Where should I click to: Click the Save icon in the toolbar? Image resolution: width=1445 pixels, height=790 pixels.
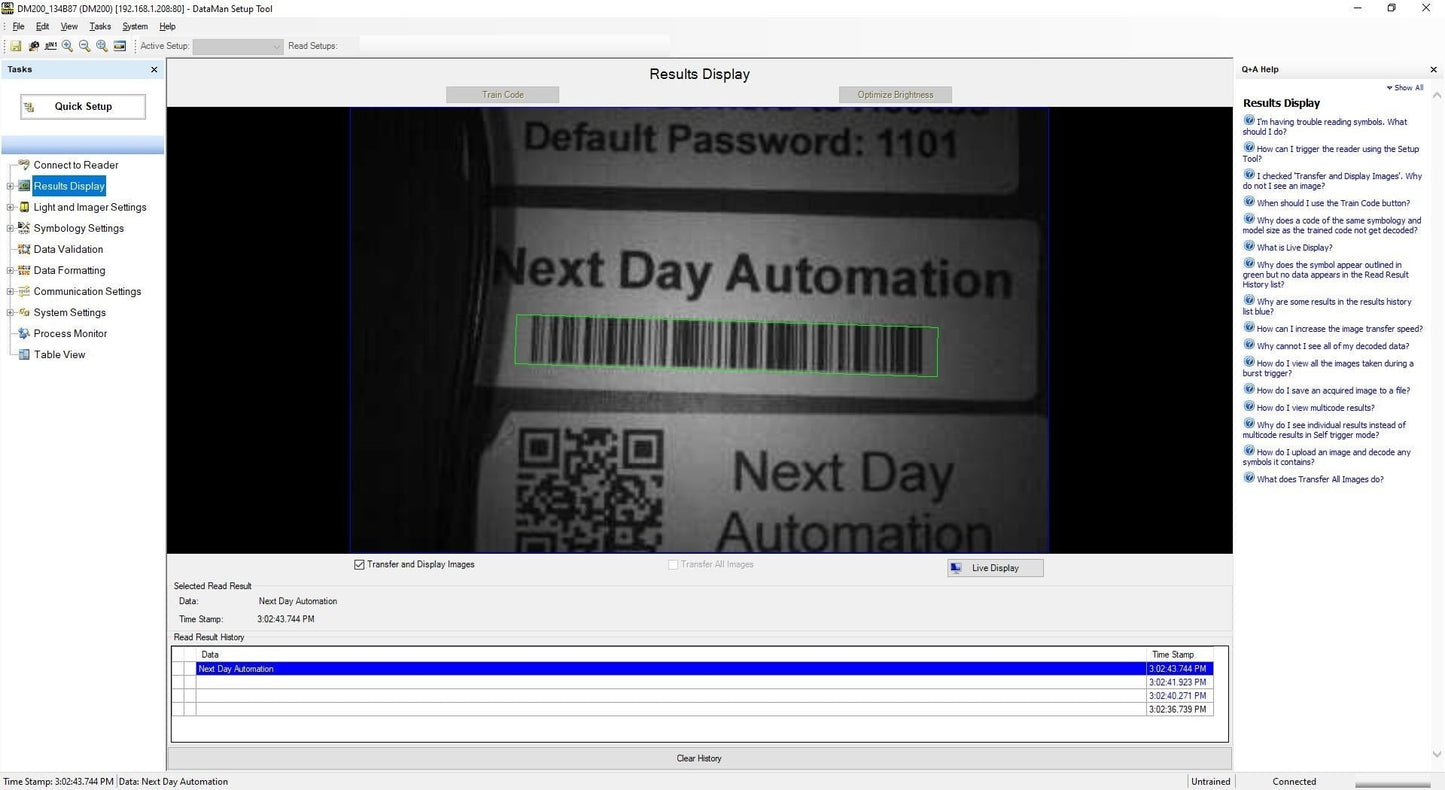pyautogui.click(x=16, y=46)
